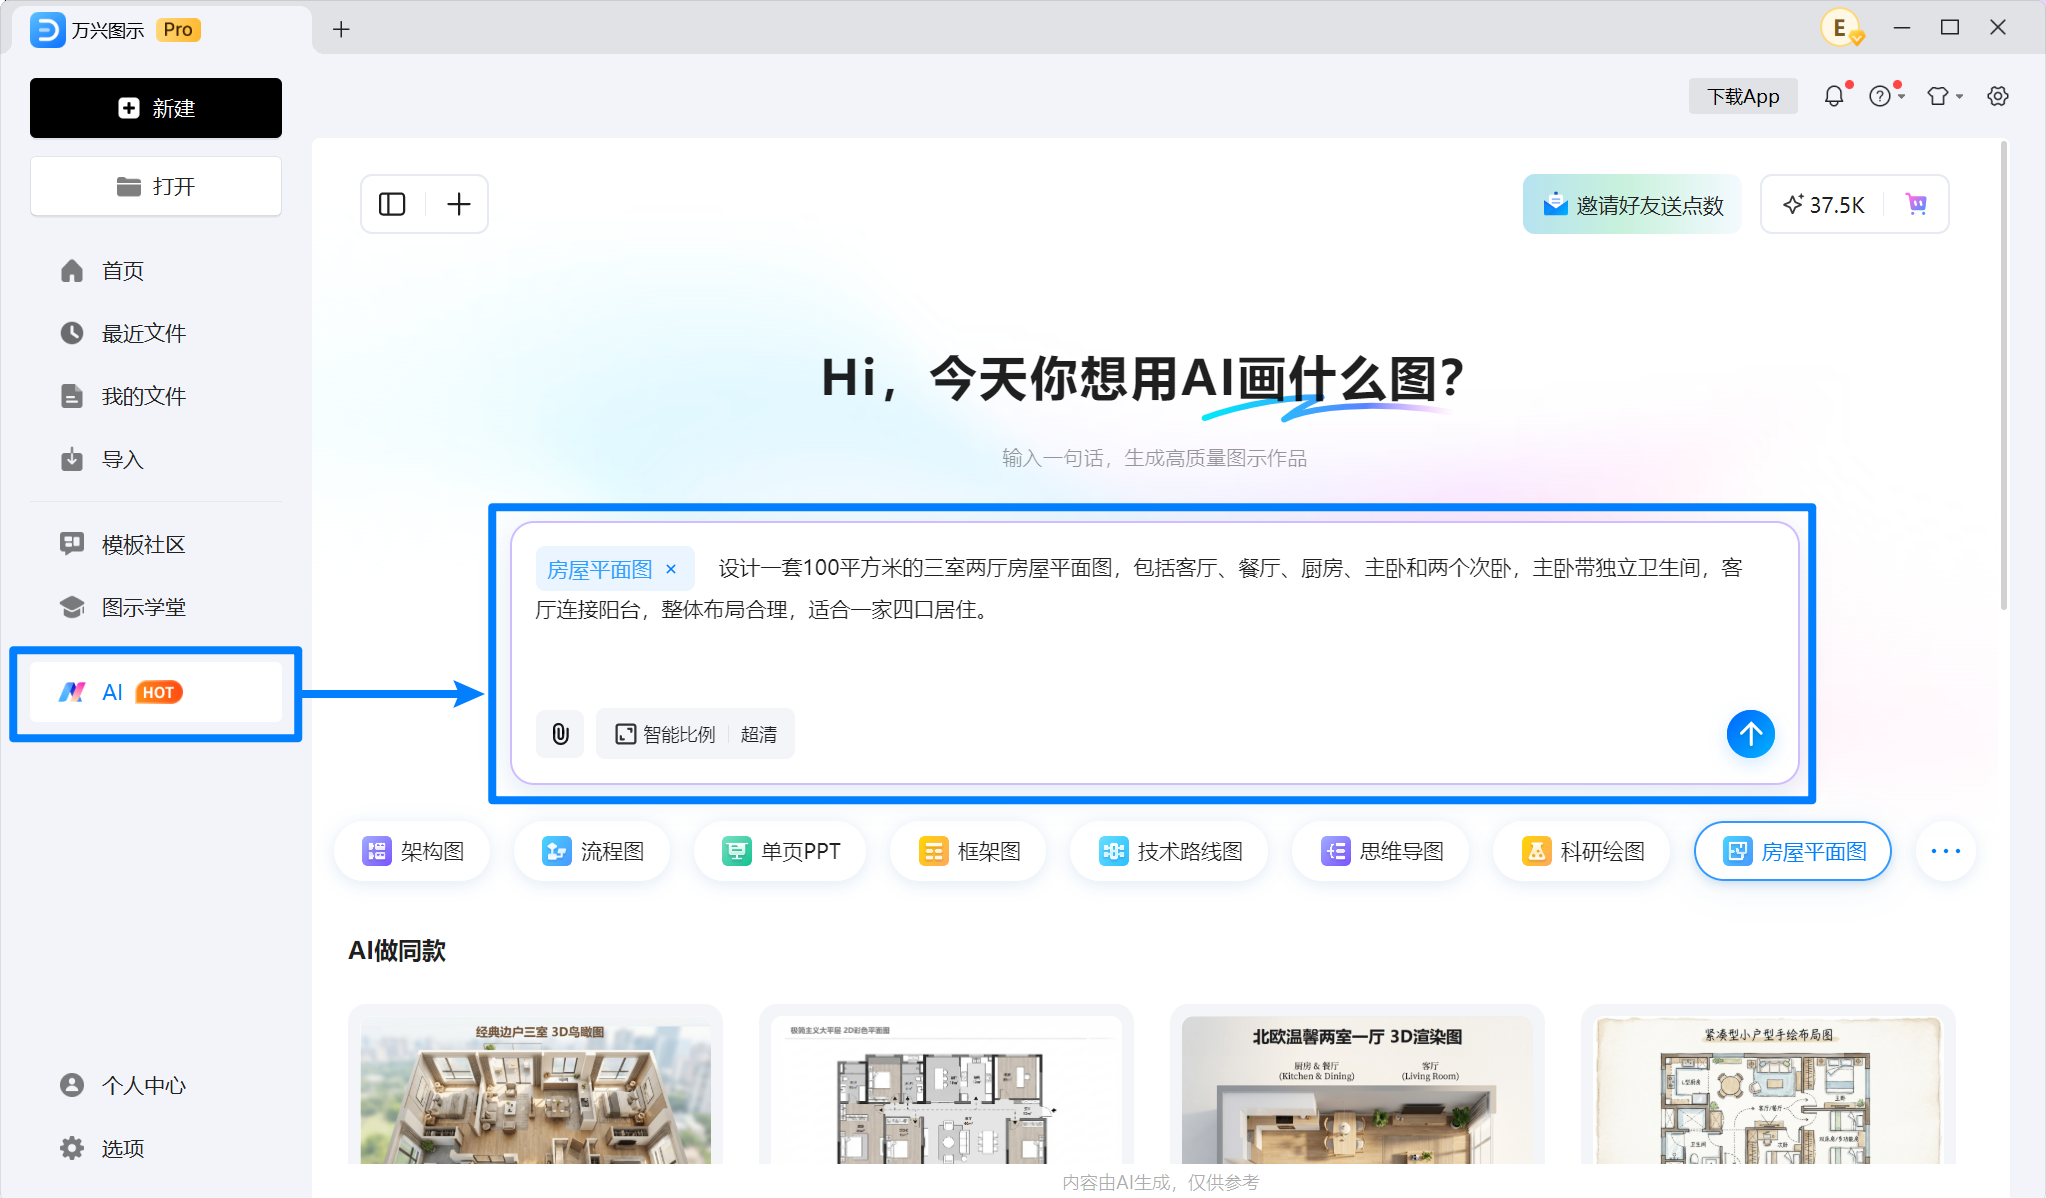
Task: Open the 经典边户三室 3D鸟瞰图 thumbnail
Action: pos(535,1085)
